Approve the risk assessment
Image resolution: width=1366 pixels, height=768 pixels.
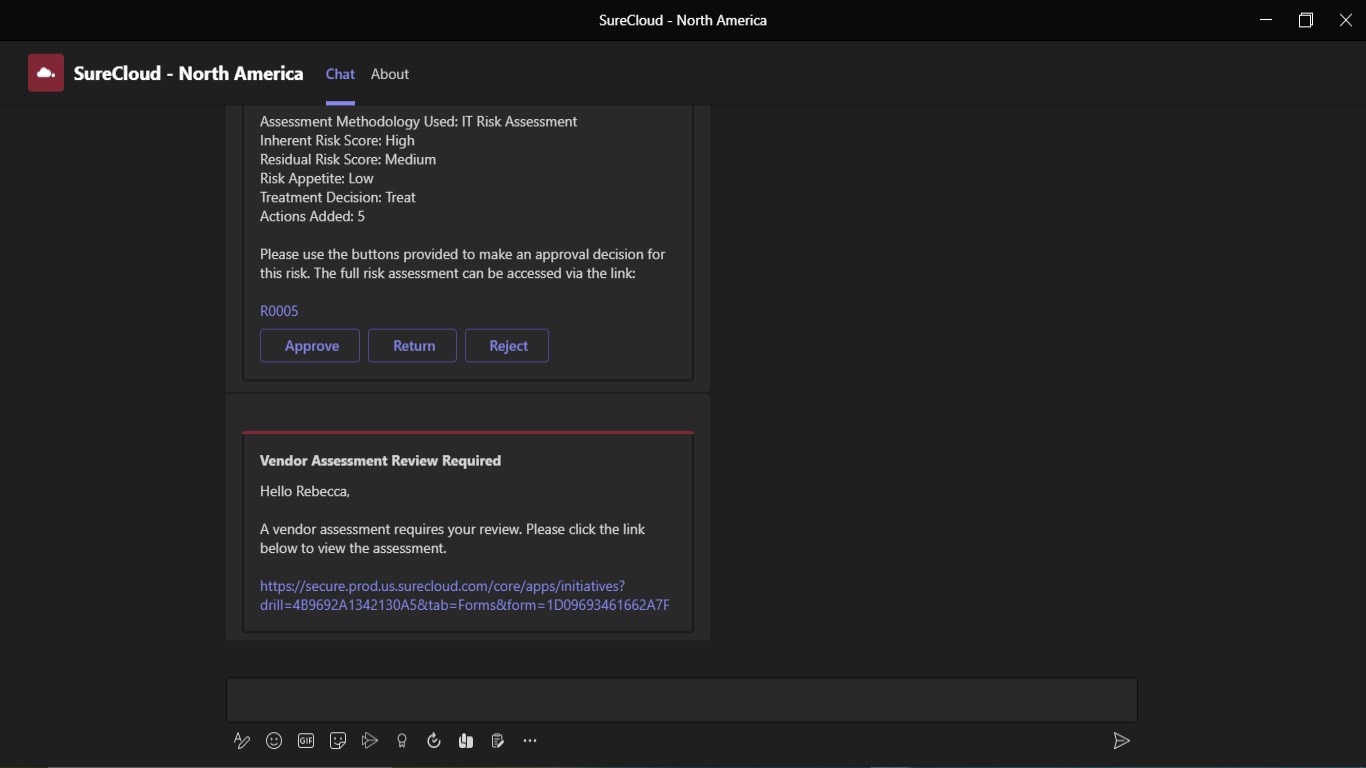click(x=310, y=346)
